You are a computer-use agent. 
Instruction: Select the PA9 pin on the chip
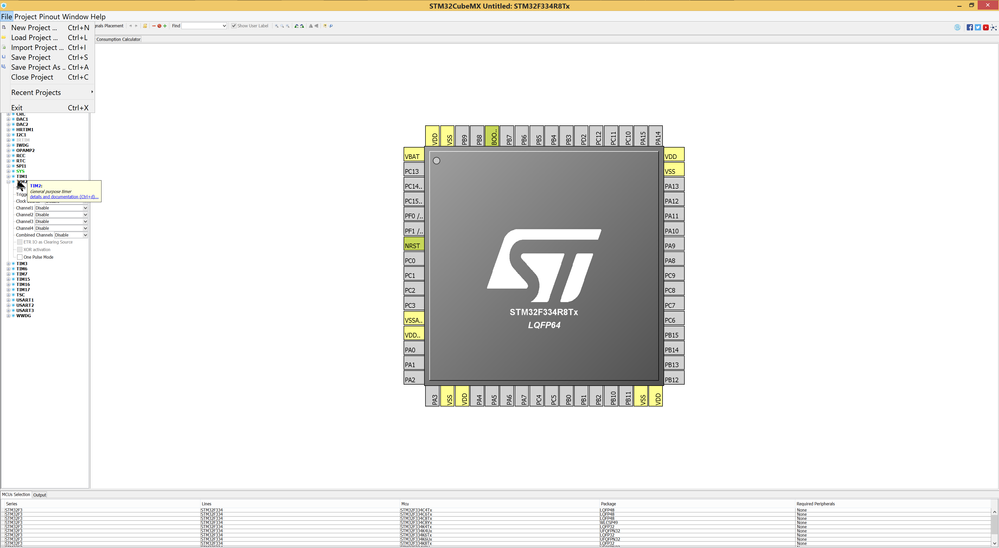[673, 245]
